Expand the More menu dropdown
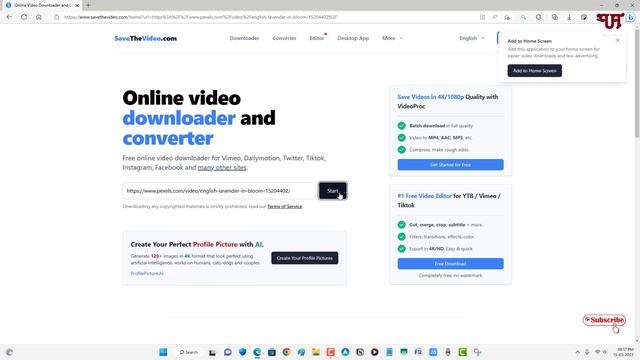The width and height of the screenshot is (640, 360). pos(392,38)
